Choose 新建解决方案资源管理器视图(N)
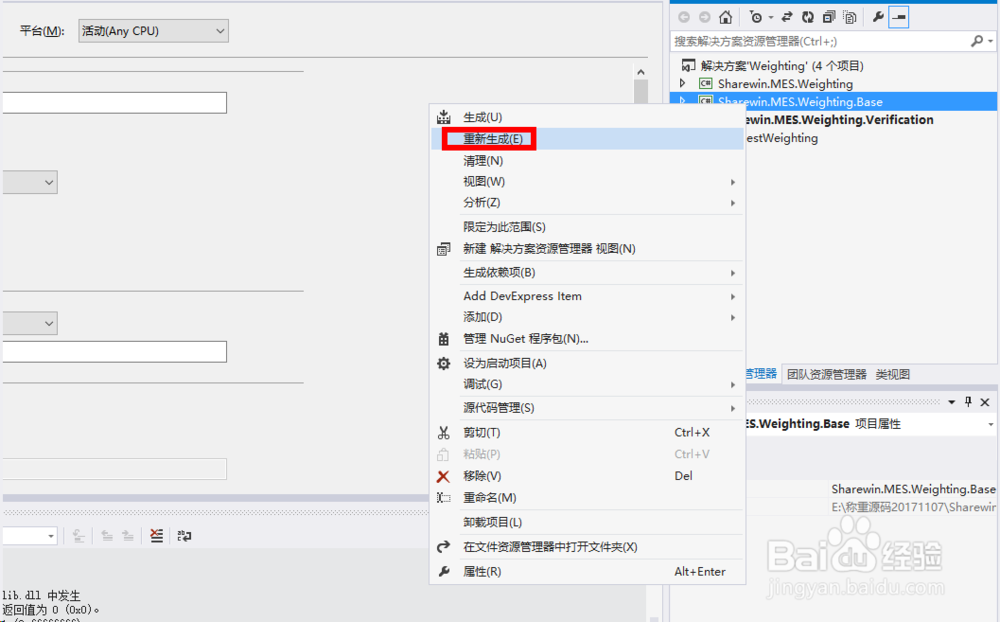Viewport: 1000px width, 622px height. pyautogui.click(x=587, y=249)
